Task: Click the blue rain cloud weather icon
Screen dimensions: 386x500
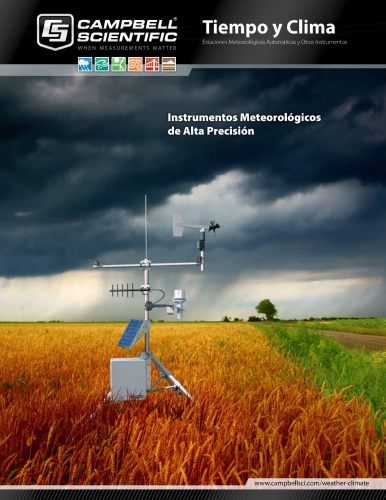Action: point(85,64)
